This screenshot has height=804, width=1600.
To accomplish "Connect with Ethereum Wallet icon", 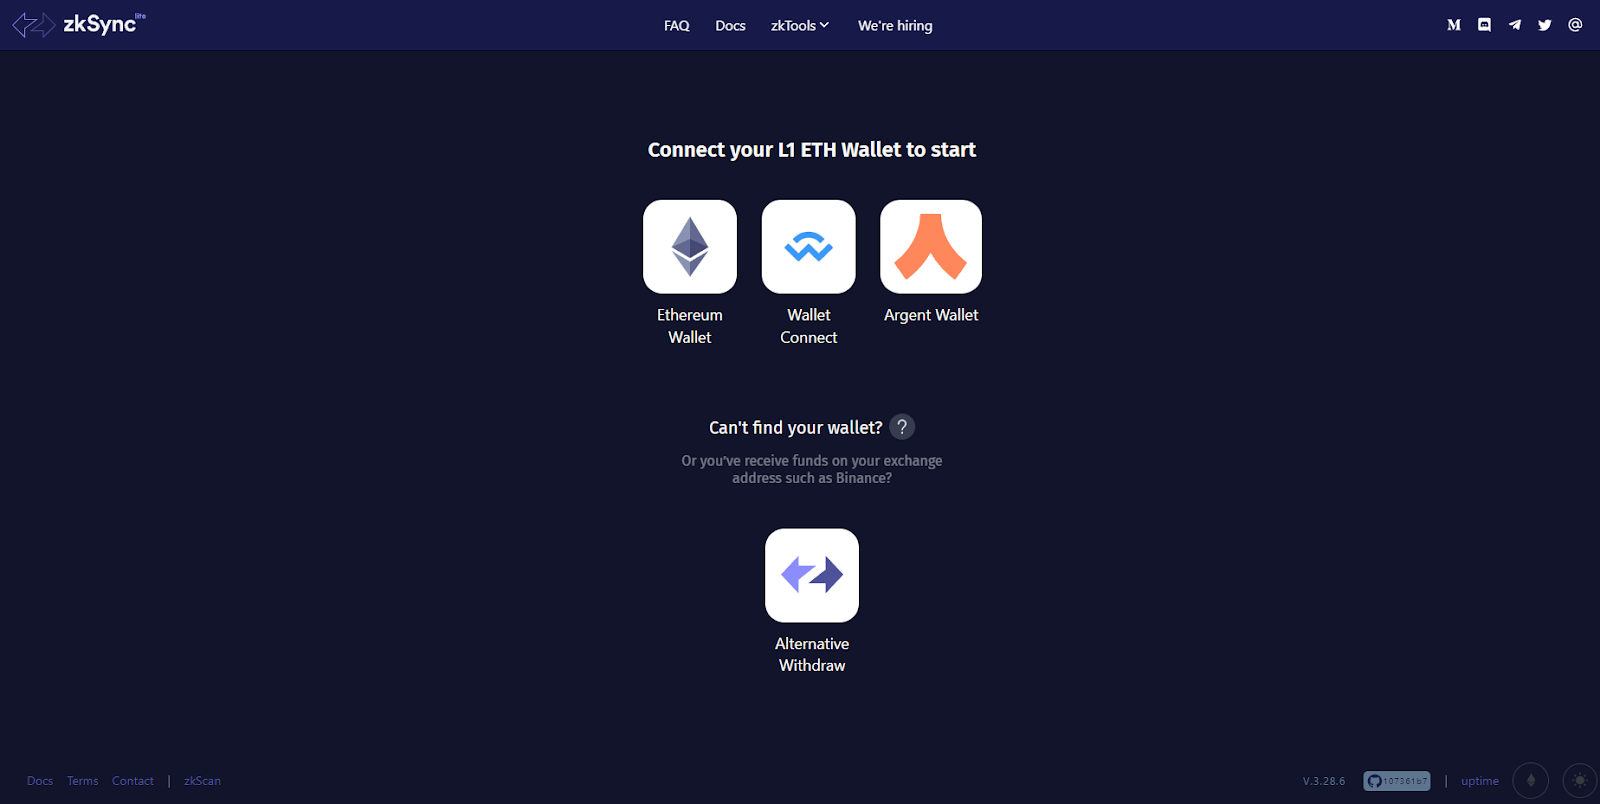I will point(690,247).
